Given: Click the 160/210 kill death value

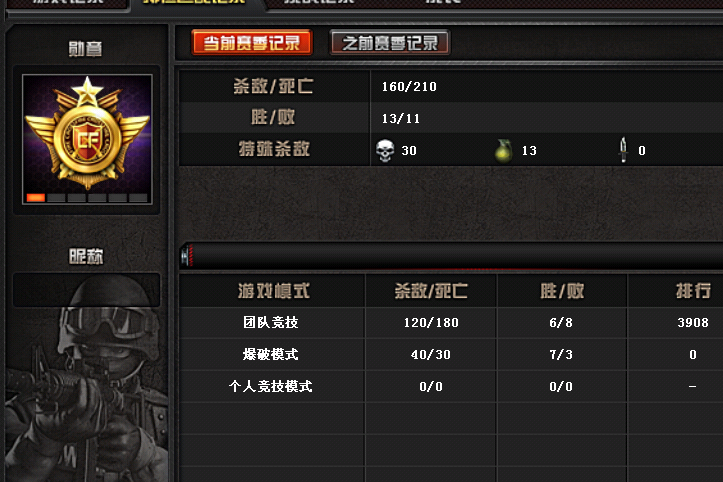Looking at the screenshot, I should coord(409,87).
